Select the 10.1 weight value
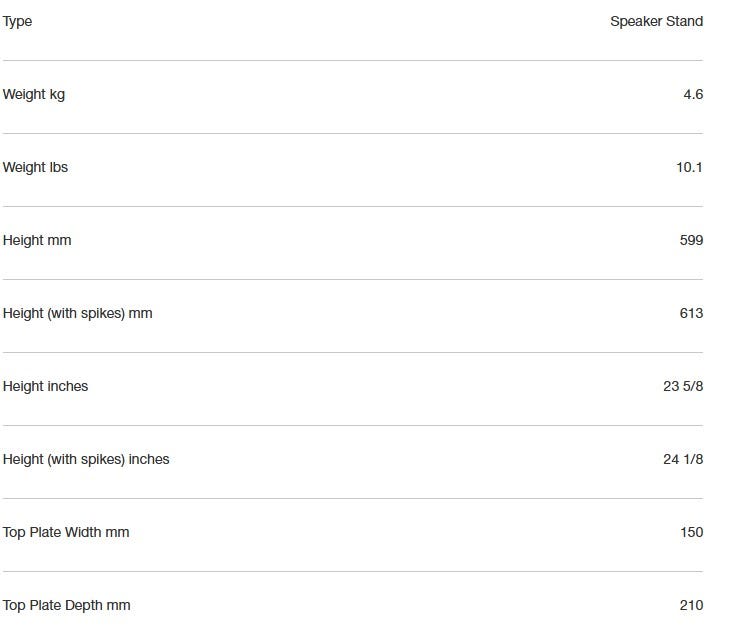The height and width of the screenshot is (640, 751). [689, 167]
